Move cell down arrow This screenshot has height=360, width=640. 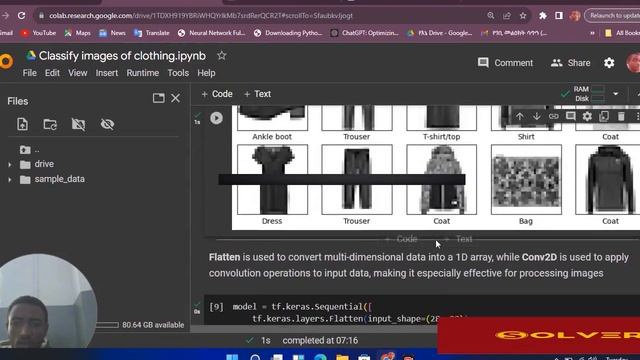tap(536, 116)
